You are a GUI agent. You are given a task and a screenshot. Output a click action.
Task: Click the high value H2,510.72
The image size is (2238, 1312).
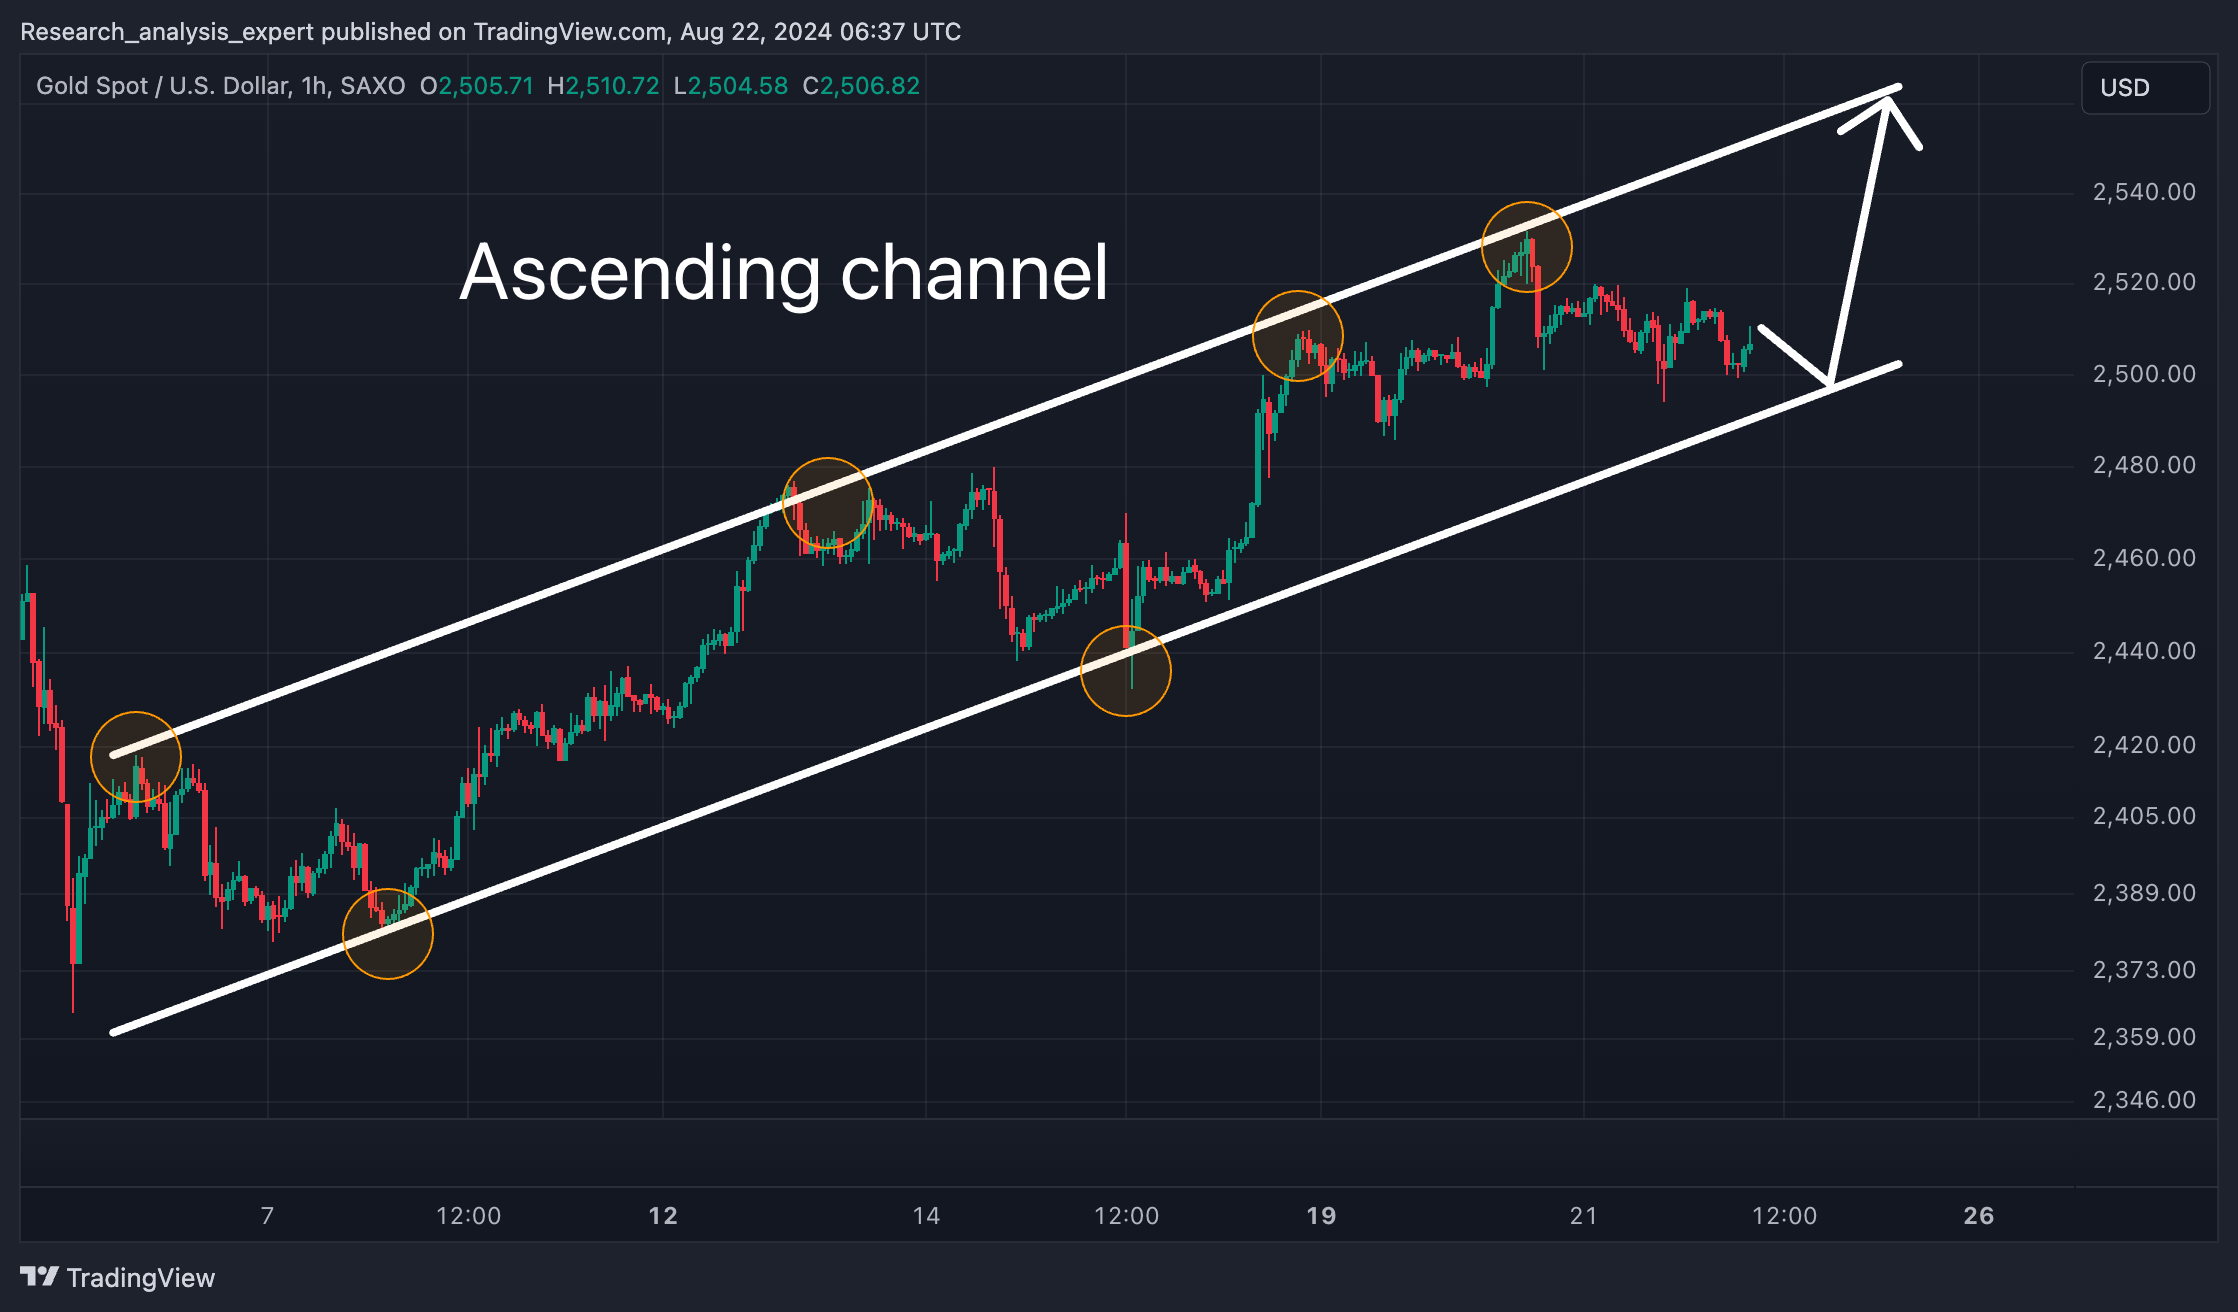tap(603, 86)
